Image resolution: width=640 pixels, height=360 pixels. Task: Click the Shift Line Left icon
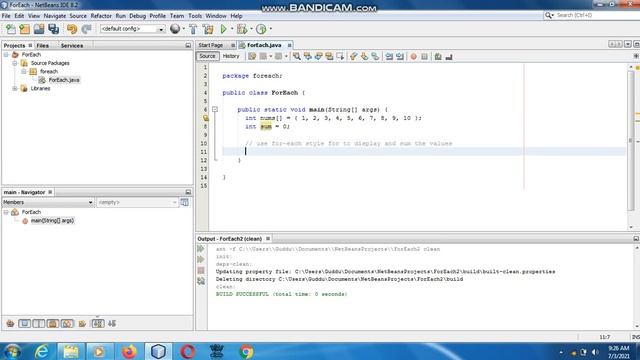[389, 56]
